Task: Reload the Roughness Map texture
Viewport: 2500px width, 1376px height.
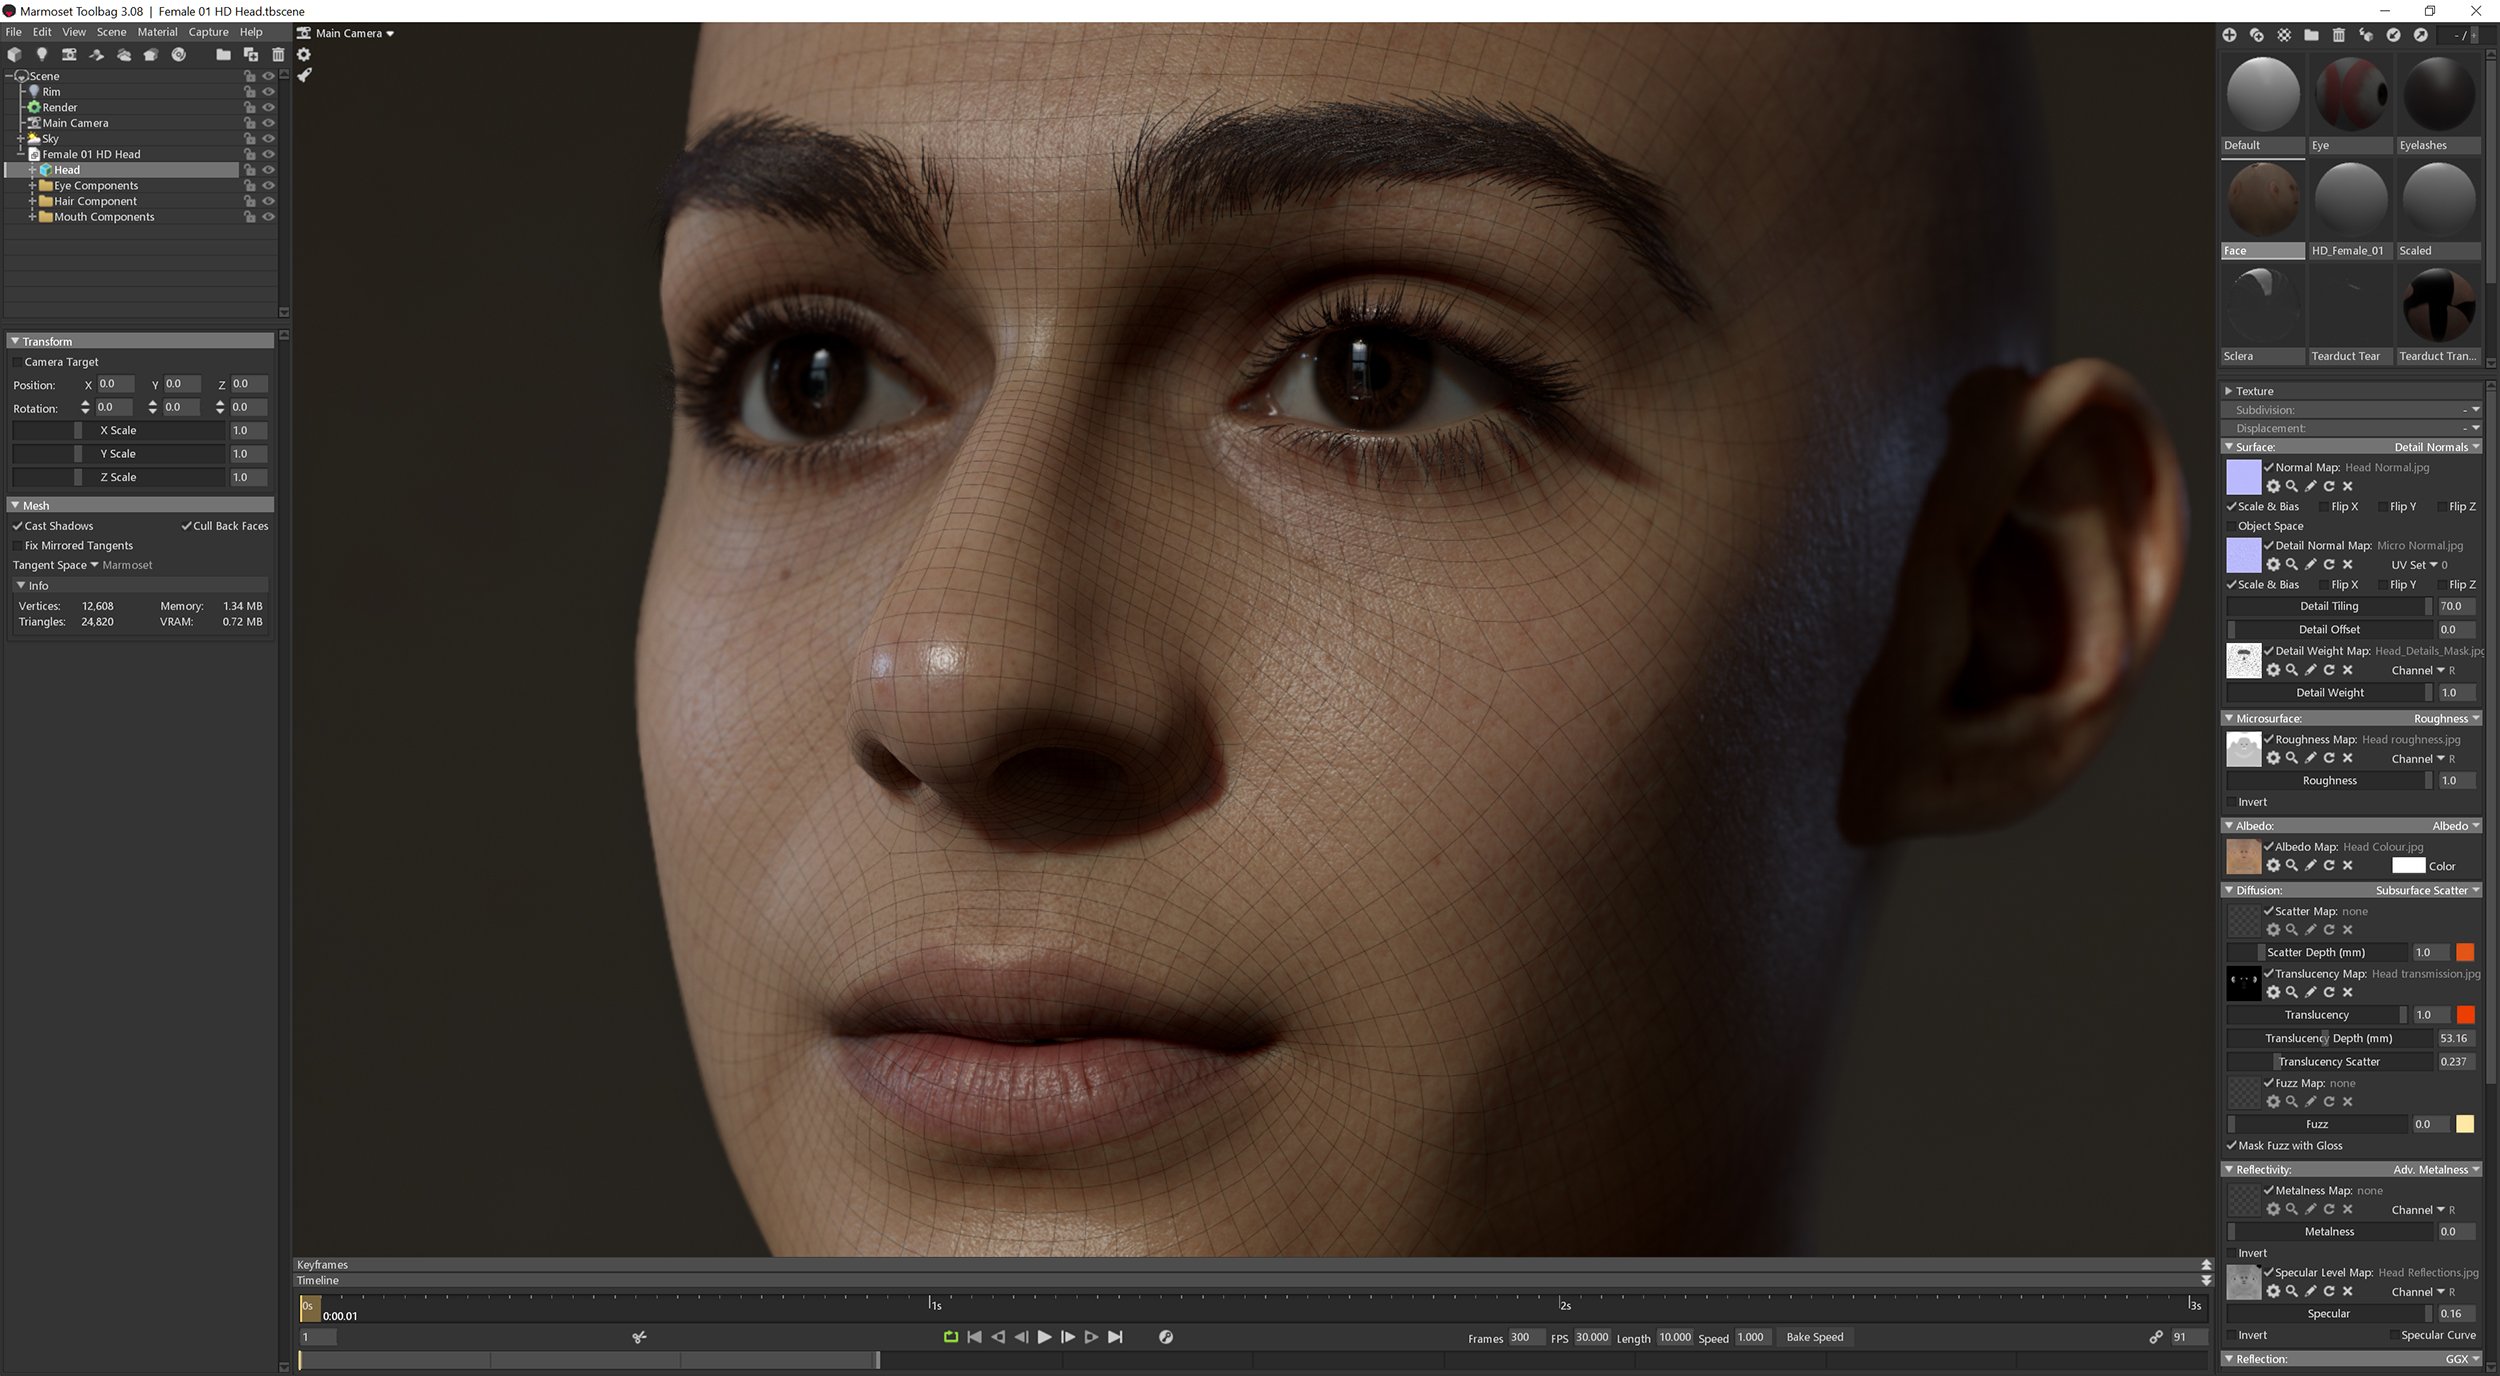Action: point(2329,758)
